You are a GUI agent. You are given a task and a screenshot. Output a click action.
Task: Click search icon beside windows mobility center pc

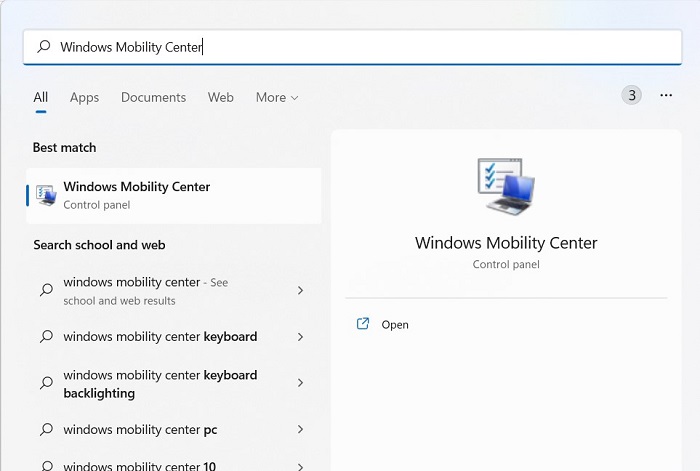[46, 430]
